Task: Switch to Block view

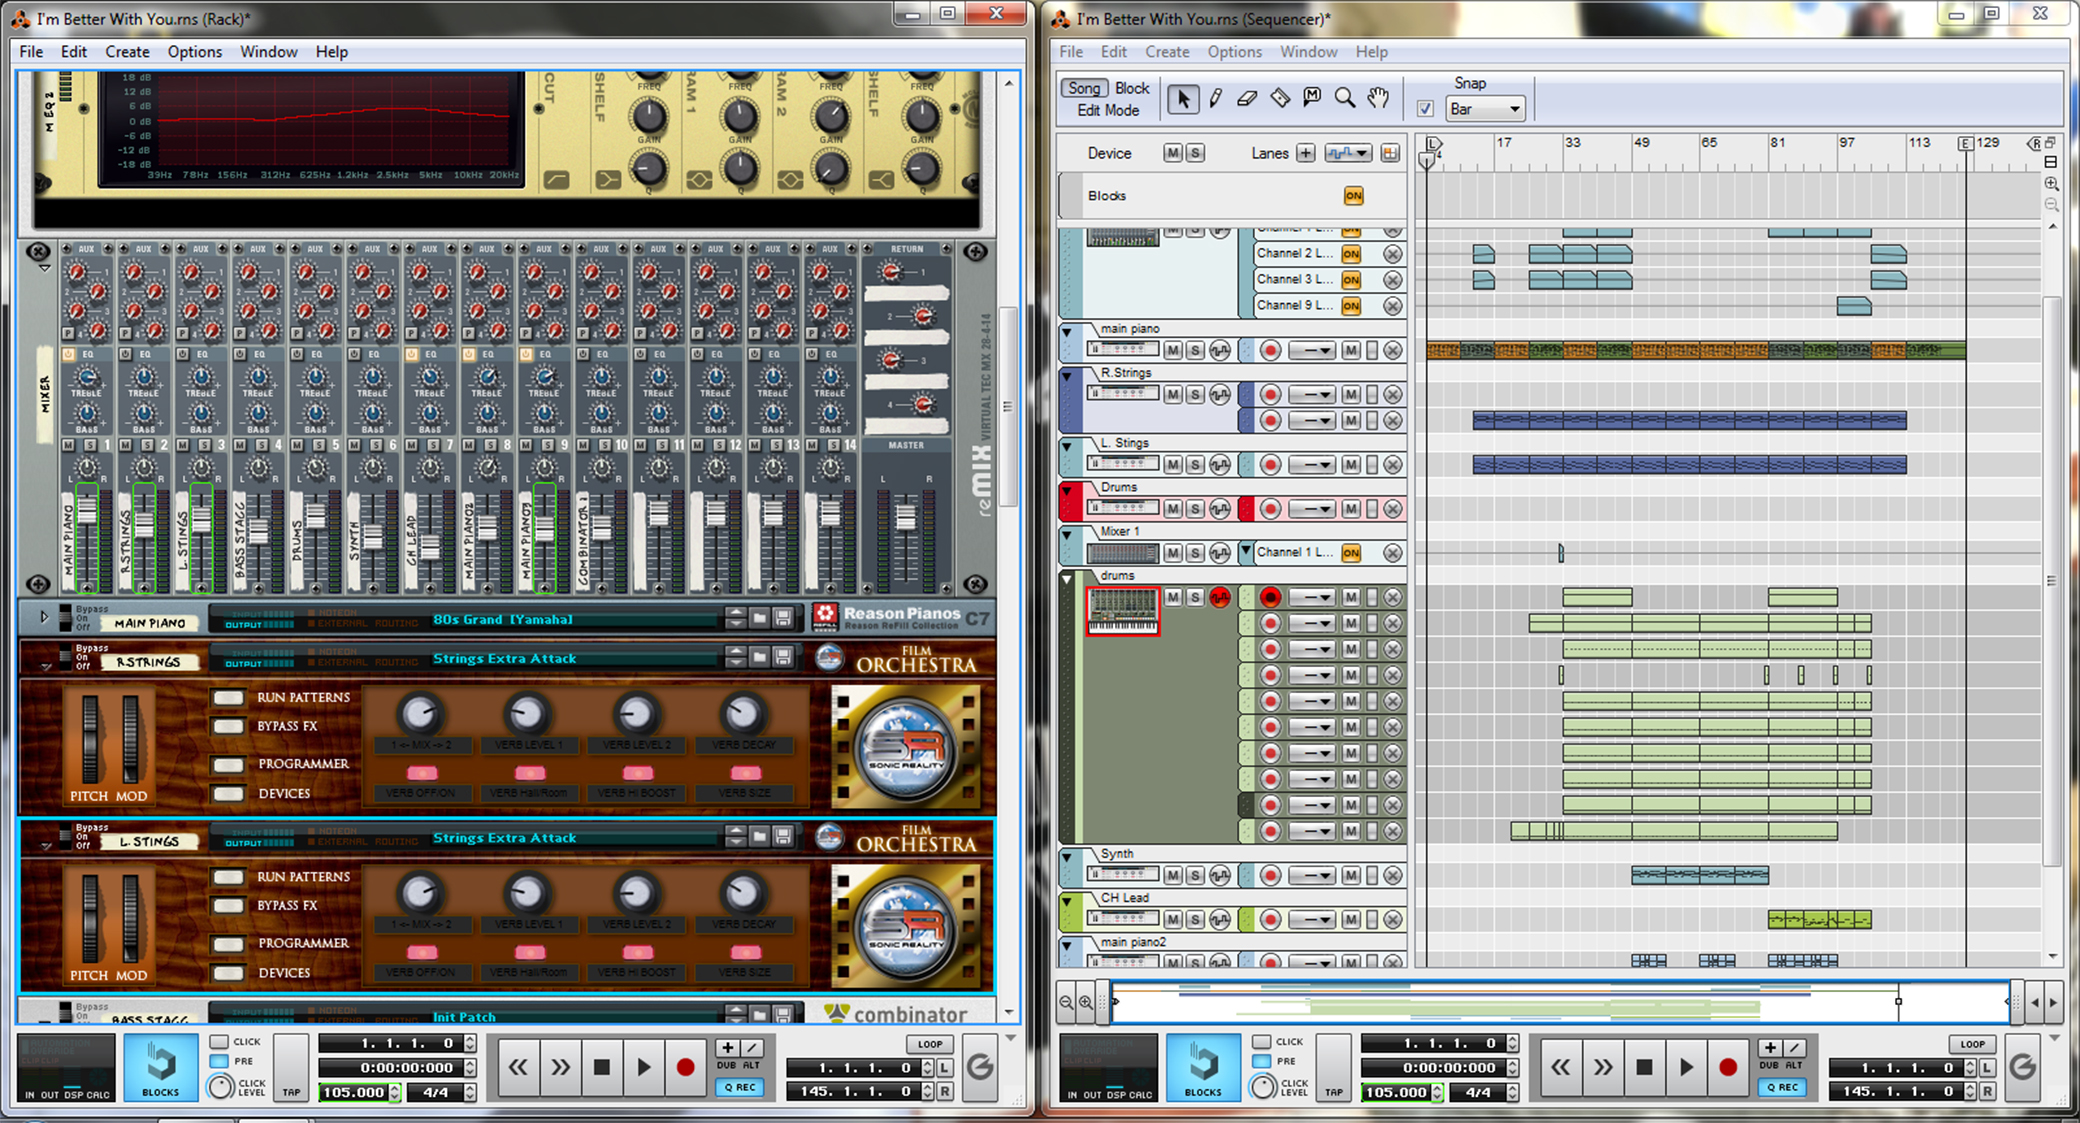Action: [1131, 88]
